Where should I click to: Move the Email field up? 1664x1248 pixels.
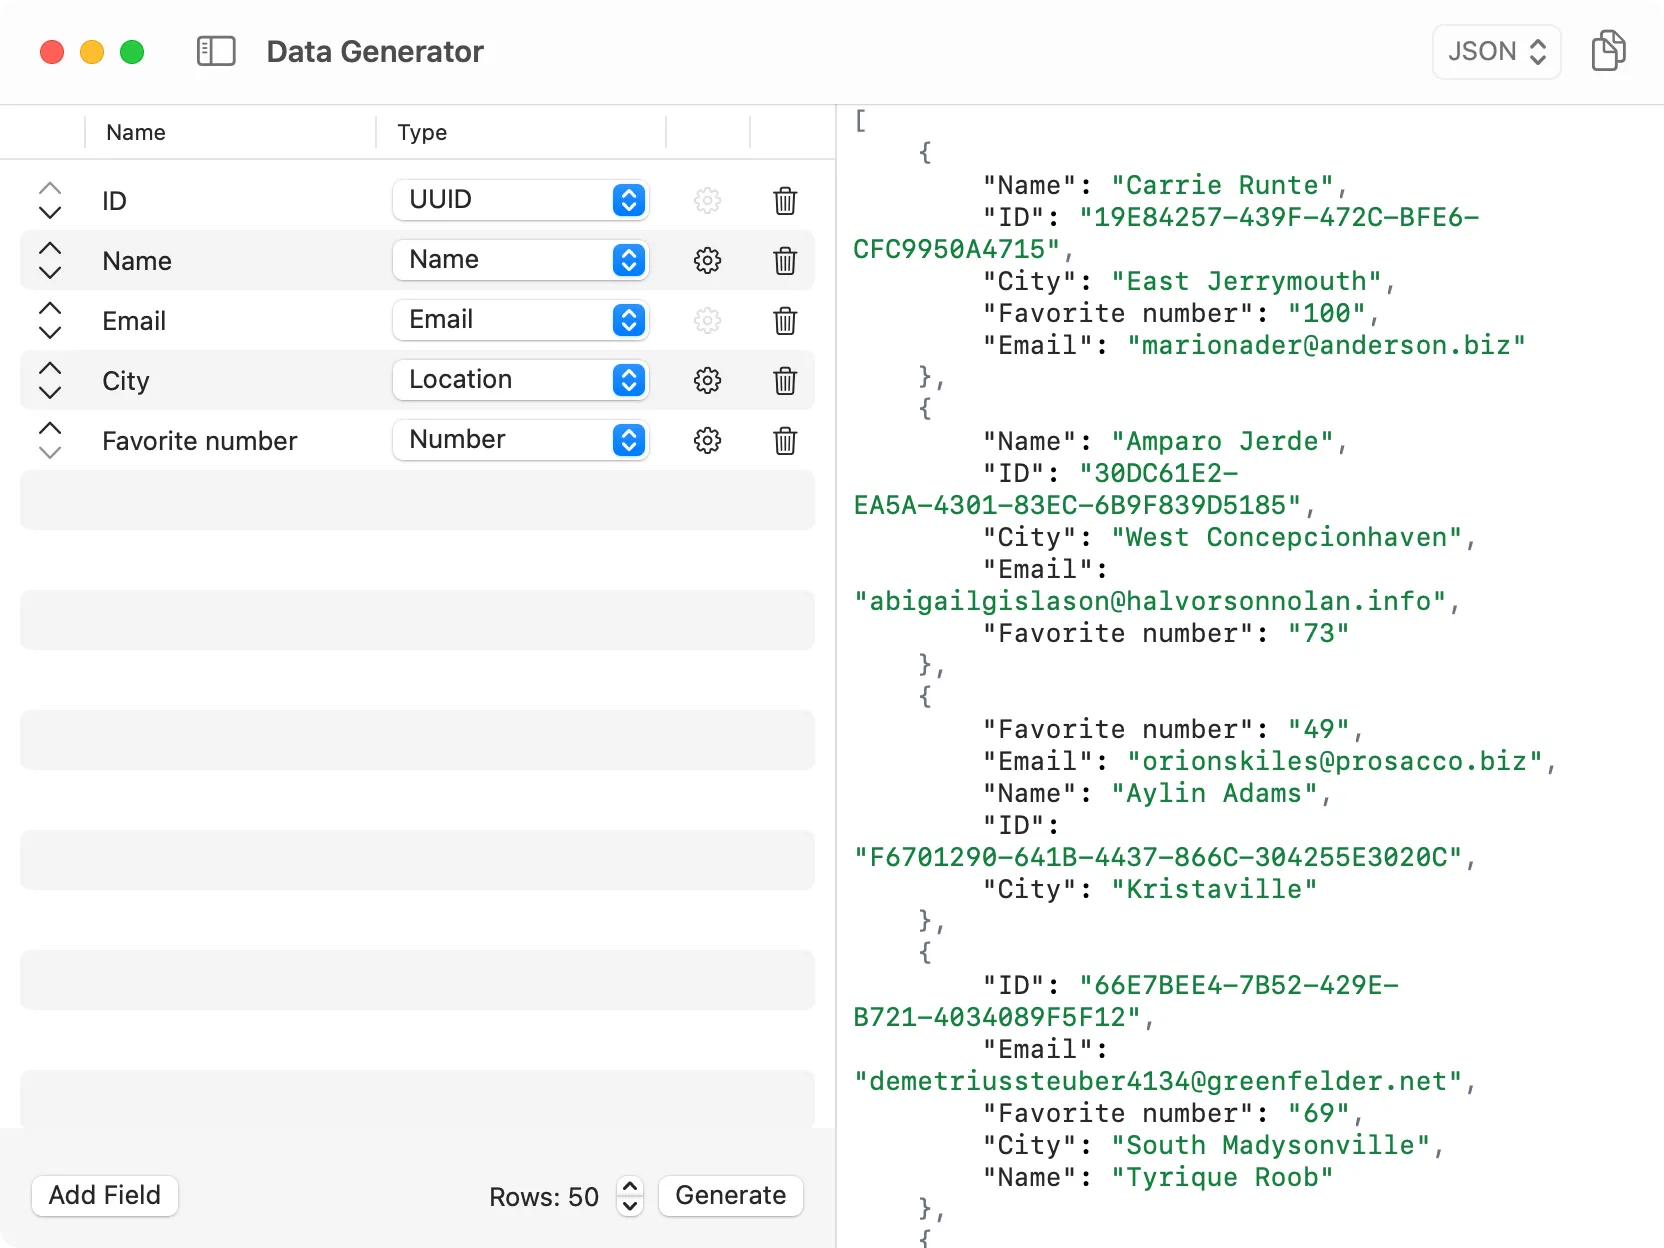(x=49, y=309)
